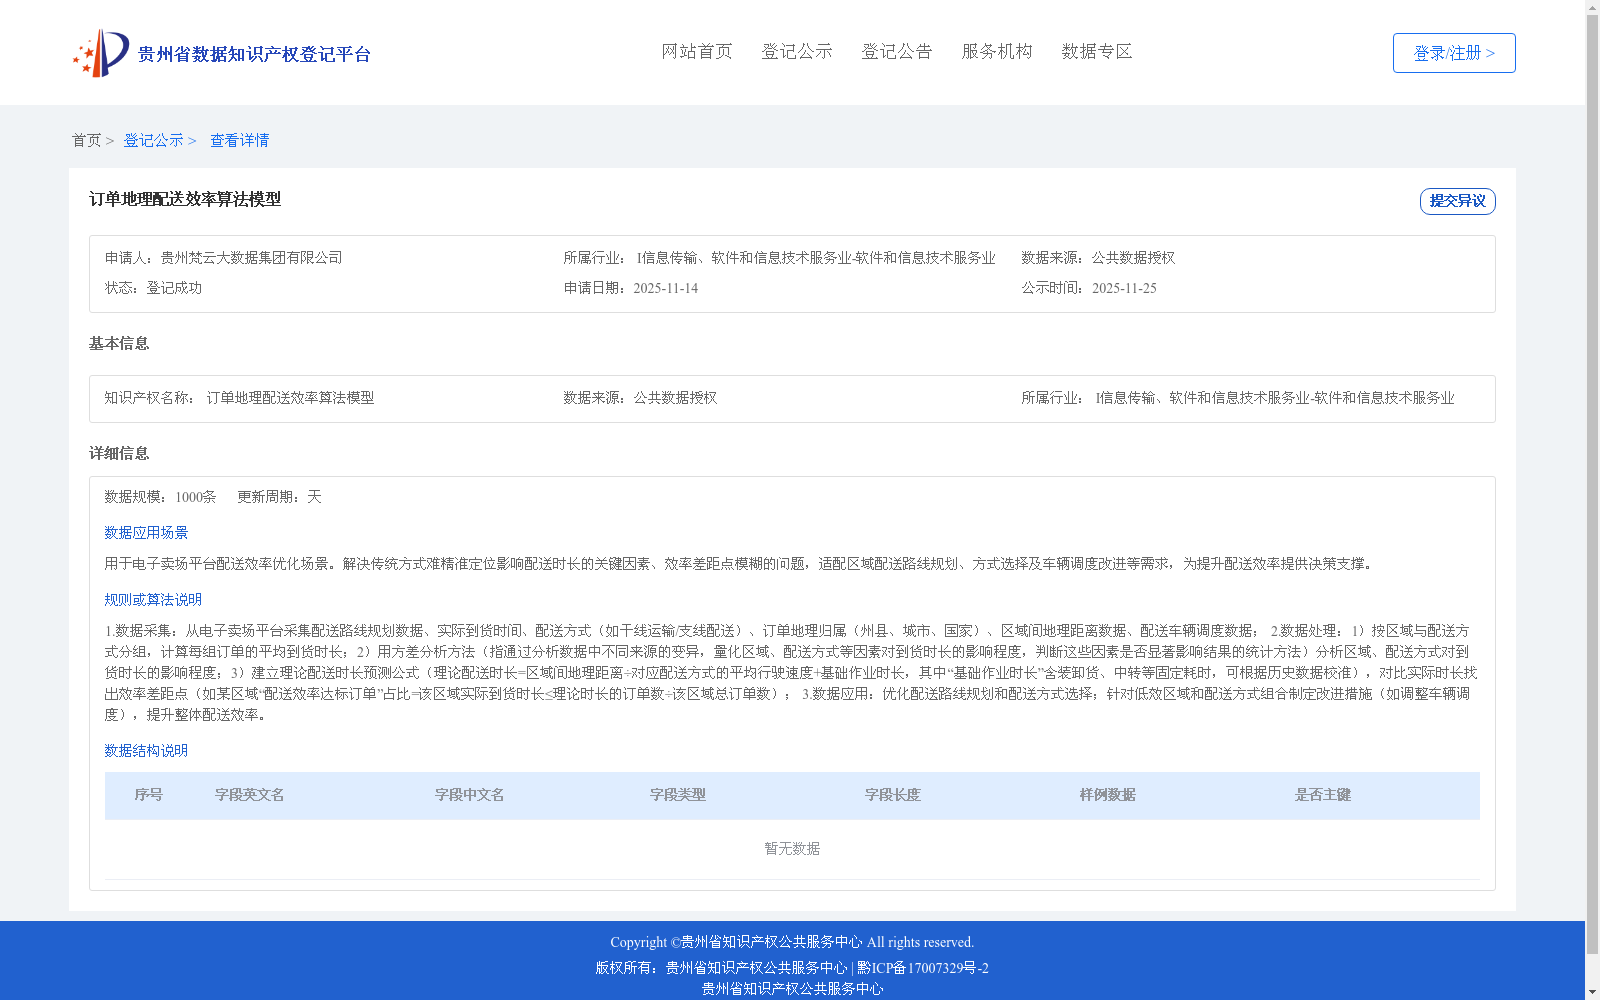
Task: Click the 字段长度 column header
Action: 893,795
